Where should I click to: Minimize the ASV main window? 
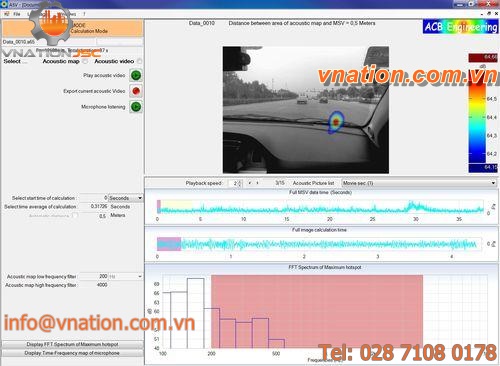[460, 4]
